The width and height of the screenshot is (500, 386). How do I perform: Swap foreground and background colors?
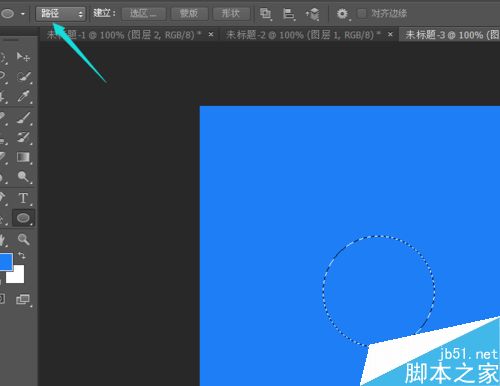[22, 256]
